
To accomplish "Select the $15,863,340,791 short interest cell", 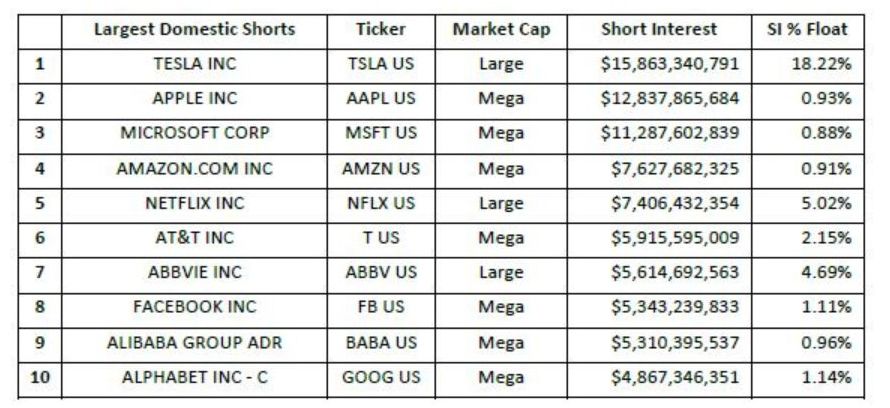I will tap(659, 65).
